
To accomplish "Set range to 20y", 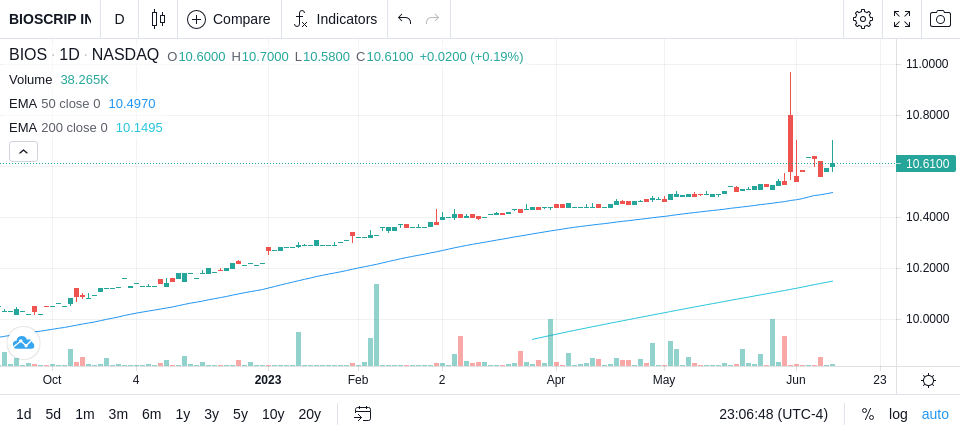I will (x=309, y=414).
